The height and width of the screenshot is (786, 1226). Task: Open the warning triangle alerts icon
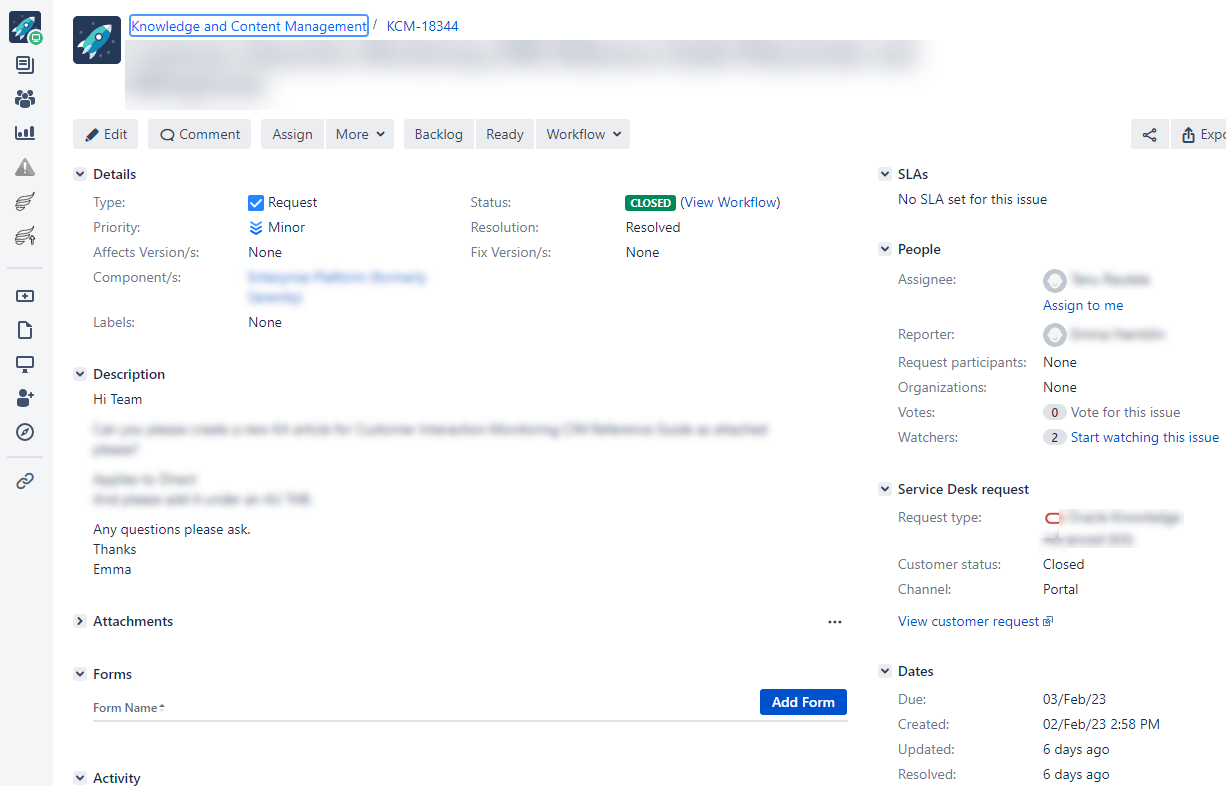click(25, 167)
